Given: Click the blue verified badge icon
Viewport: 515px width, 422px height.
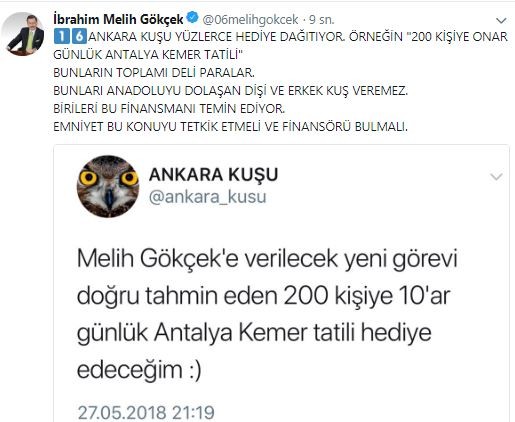Looking at the screenshot, I should 193,17.
